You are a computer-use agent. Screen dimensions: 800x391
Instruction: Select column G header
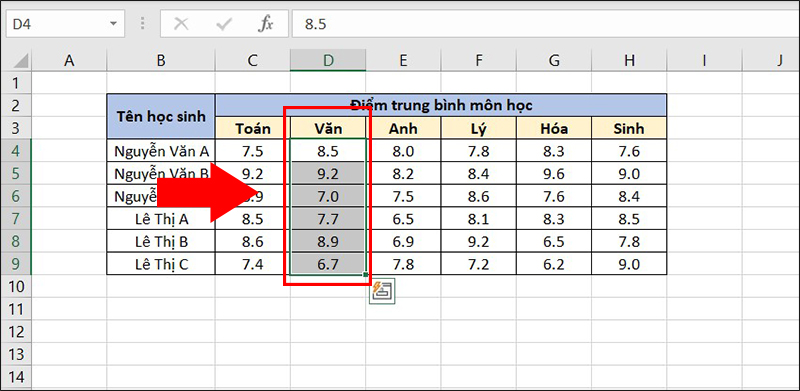click(554, 61)
